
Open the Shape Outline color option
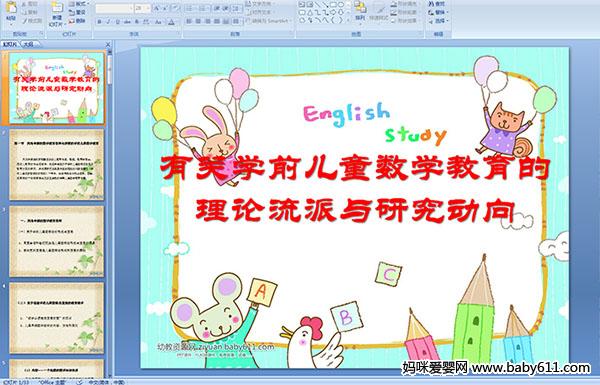(405, 12)
